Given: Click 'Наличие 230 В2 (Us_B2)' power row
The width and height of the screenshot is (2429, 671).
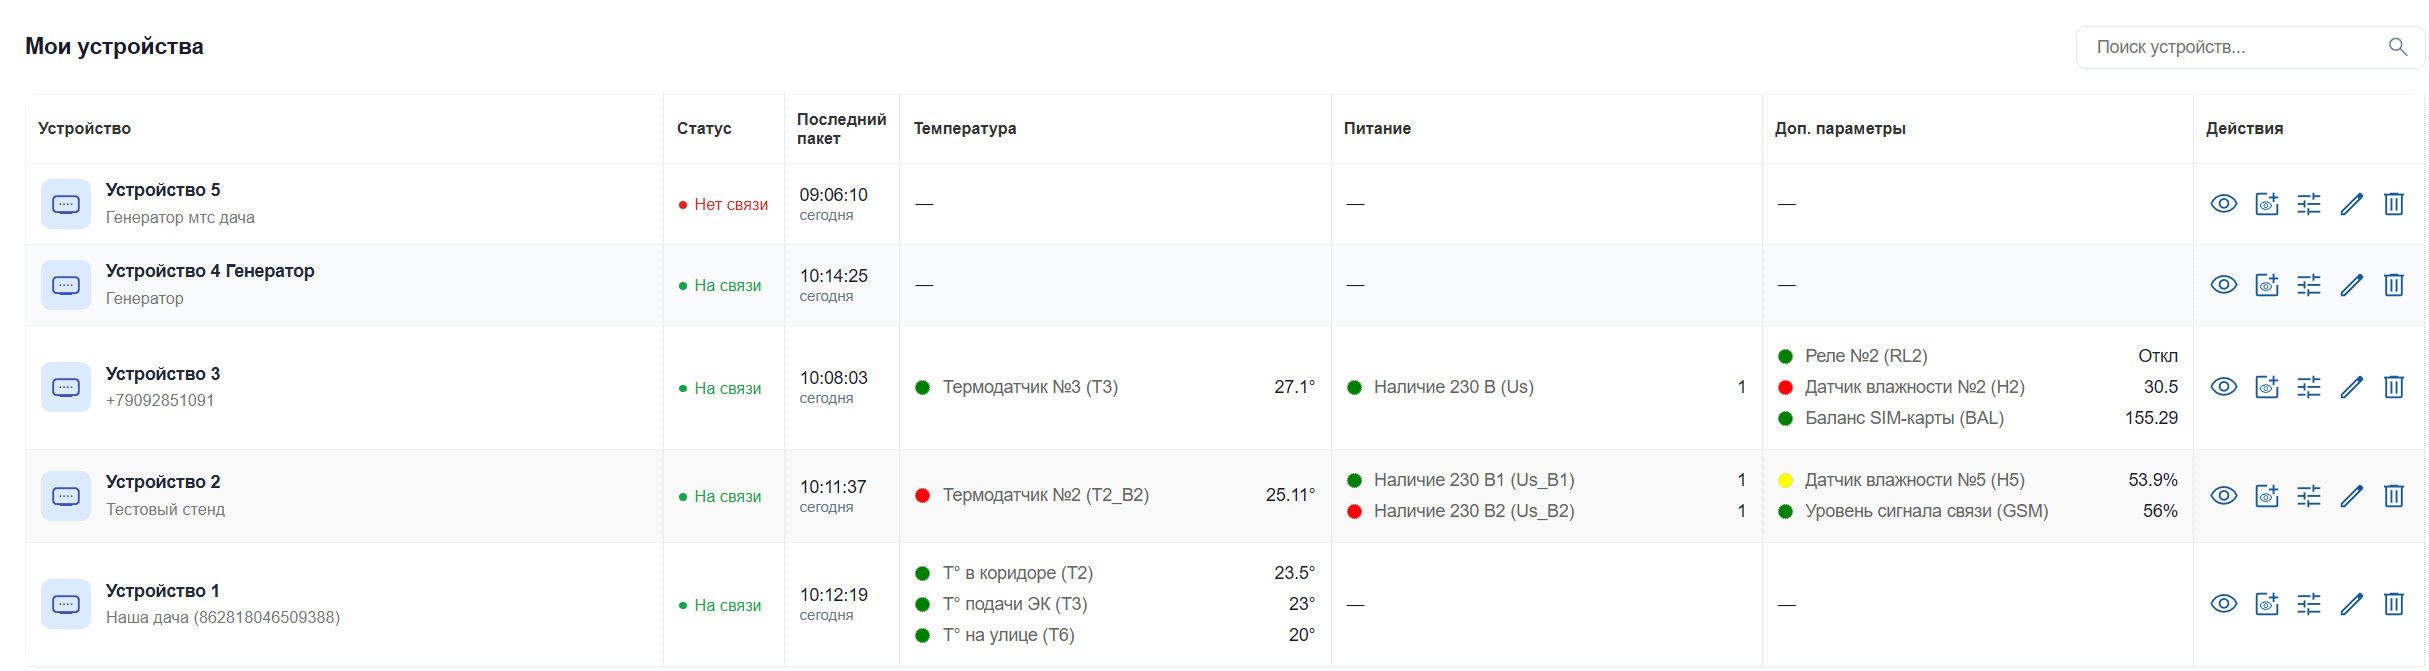Looking at the screenshot, I should click(1546, 511).
